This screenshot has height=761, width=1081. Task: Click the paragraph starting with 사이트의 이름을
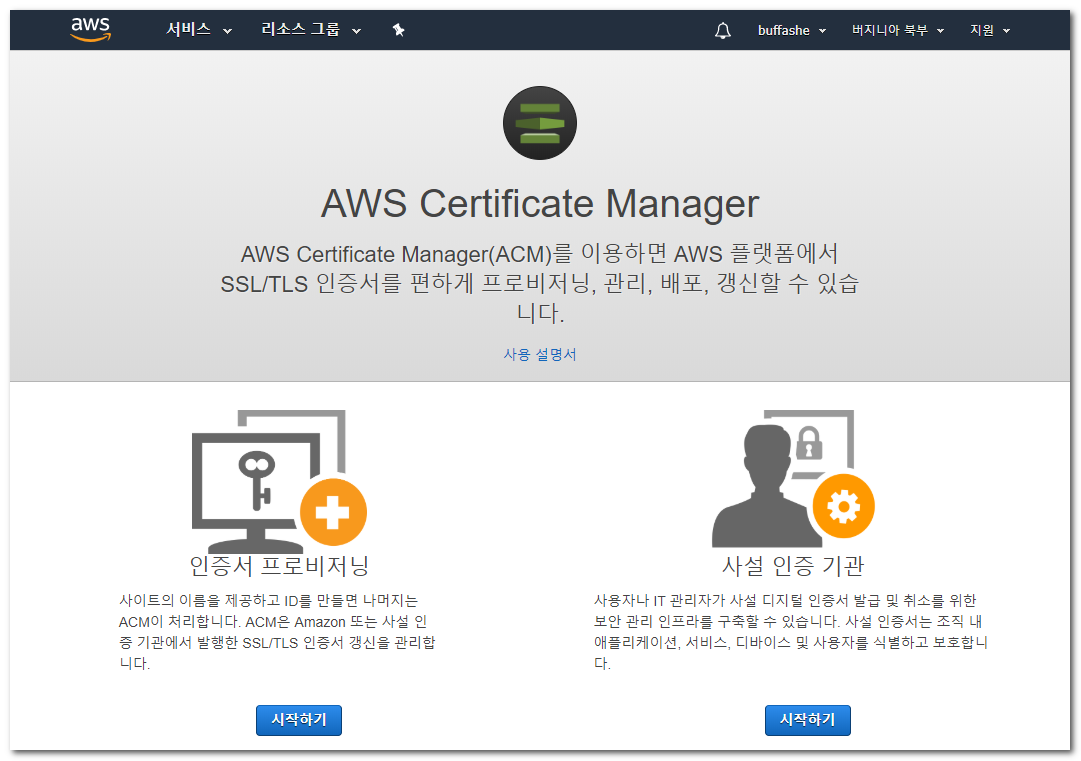coord(277,632)
